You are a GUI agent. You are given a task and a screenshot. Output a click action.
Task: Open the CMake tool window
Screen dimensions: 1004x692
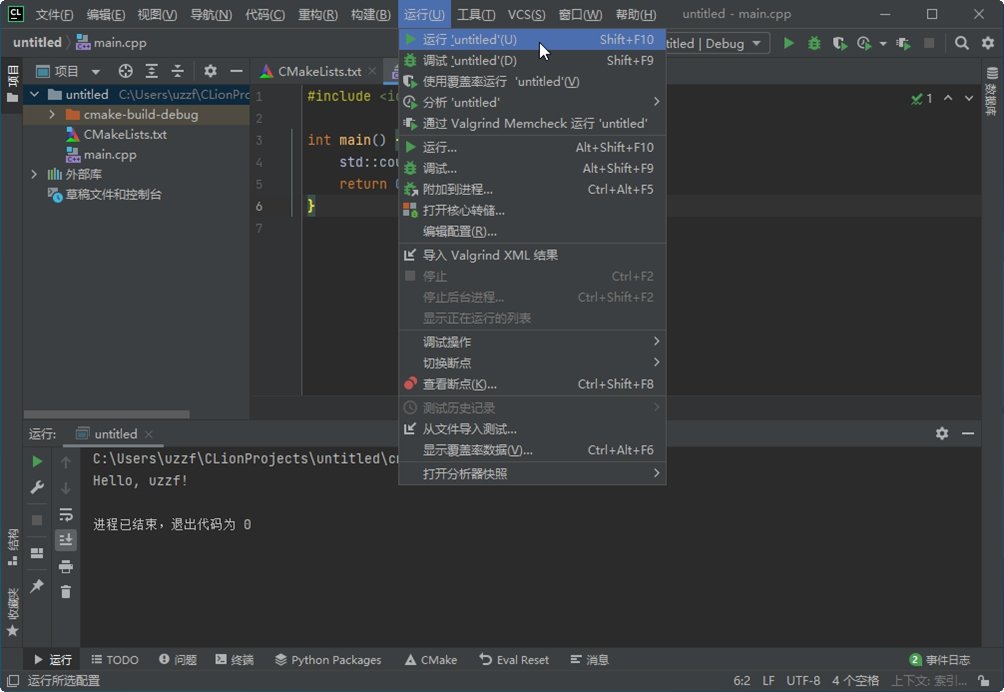click(431, 660)
